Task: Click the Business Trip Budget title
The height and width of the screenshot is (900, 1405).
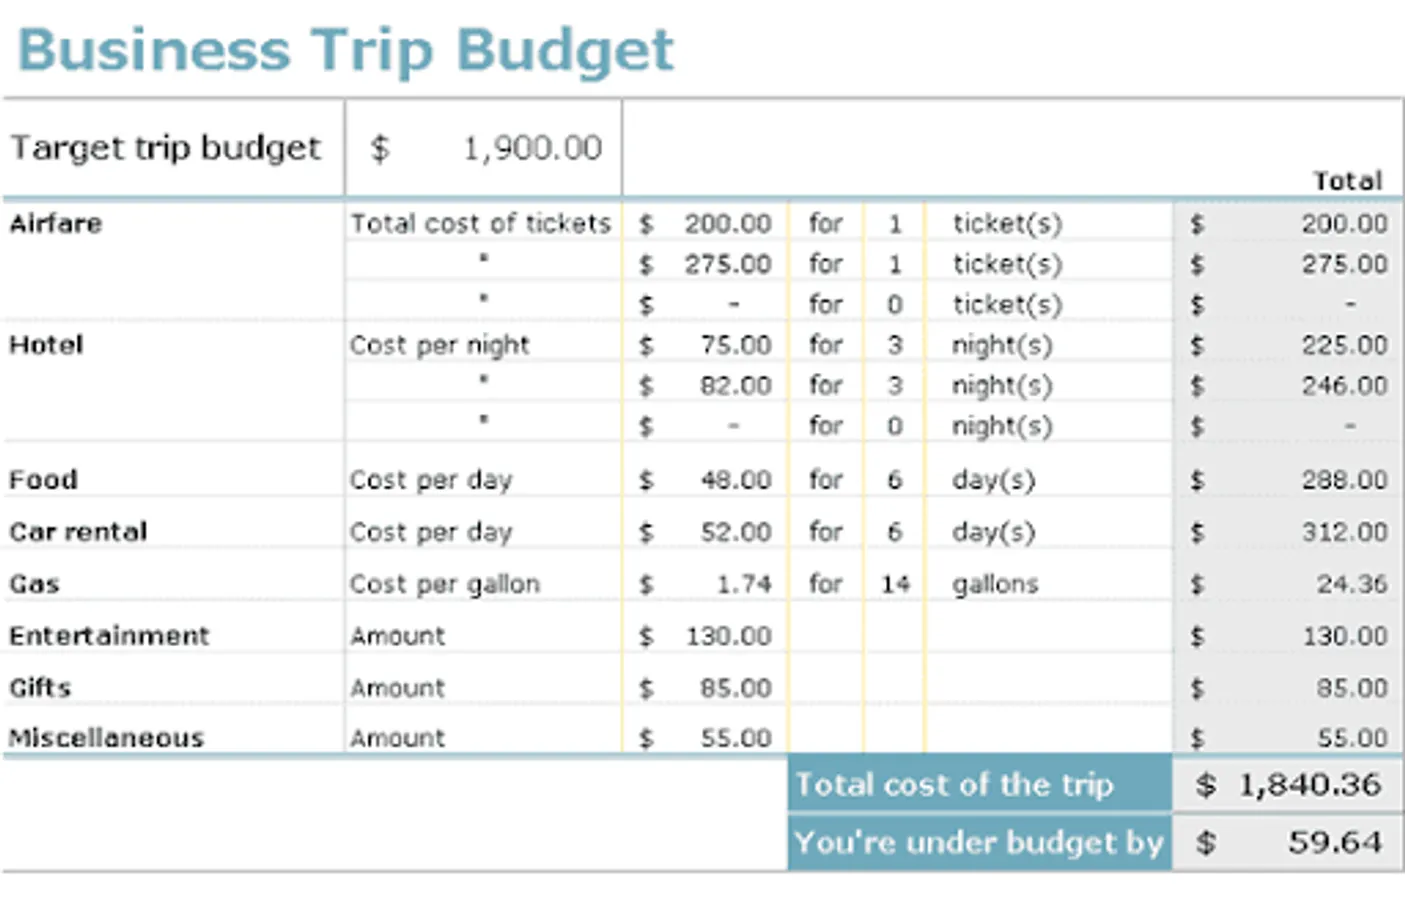Action: pyautogui.click(x=346, y=50)
